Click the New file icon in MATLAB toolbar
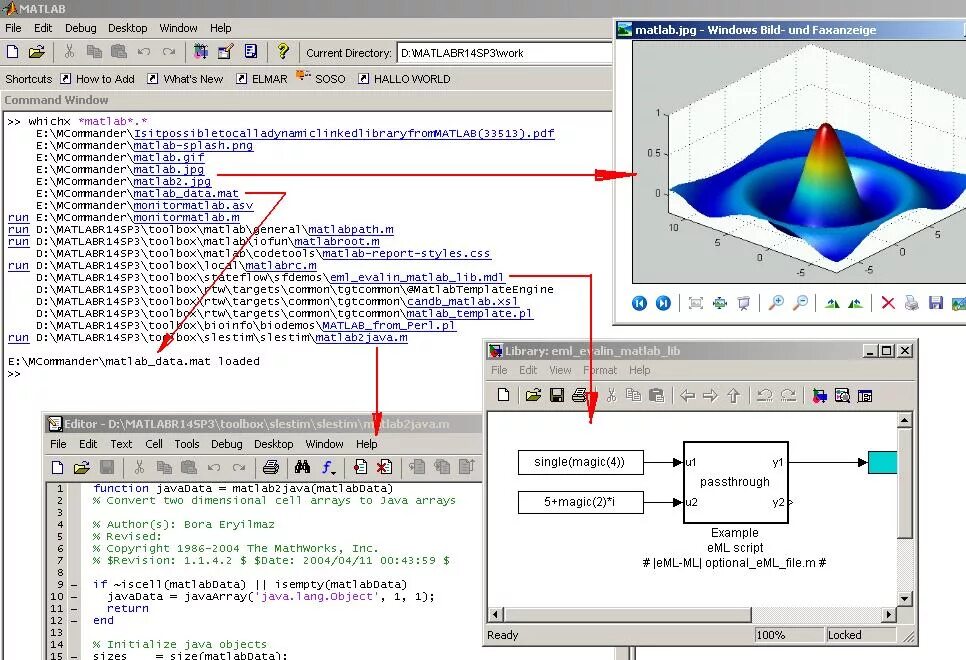This screenshot has width=966, height=660. [12, 52]
